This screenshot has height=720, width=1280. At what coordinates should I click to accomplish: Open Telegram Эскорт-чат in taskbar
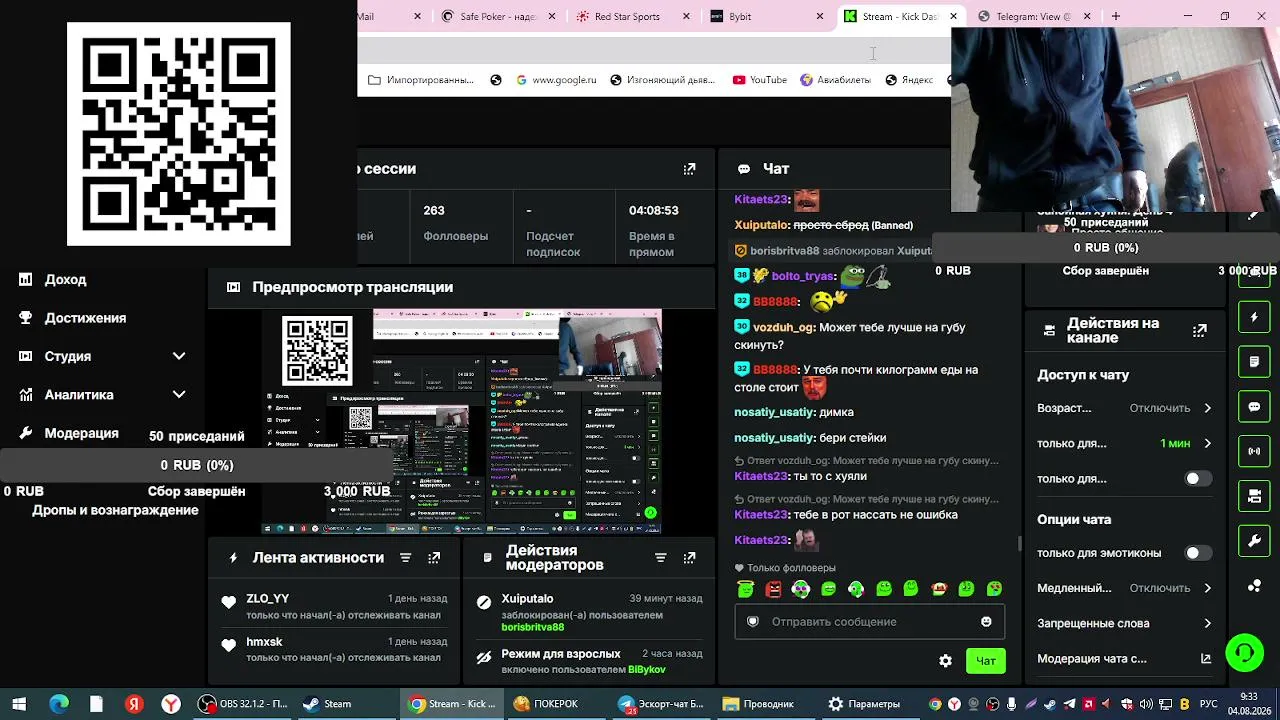click(x=660, y=704)
